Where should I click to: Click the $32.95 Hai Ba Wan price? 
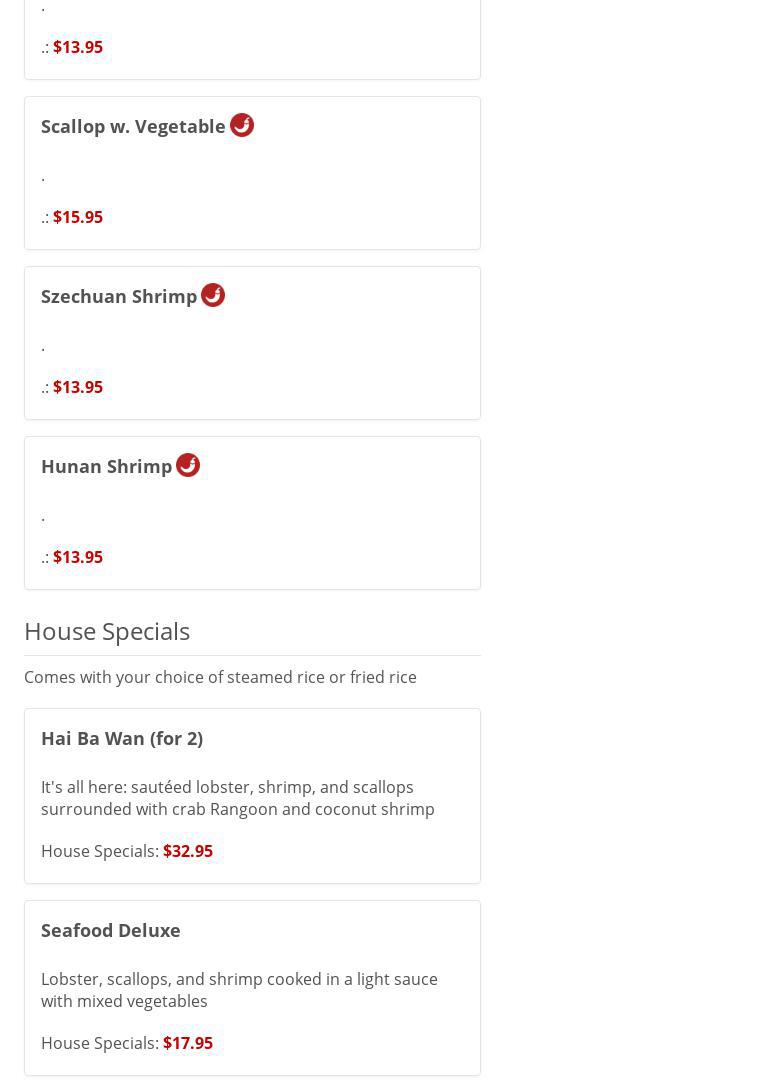(188, 851)
